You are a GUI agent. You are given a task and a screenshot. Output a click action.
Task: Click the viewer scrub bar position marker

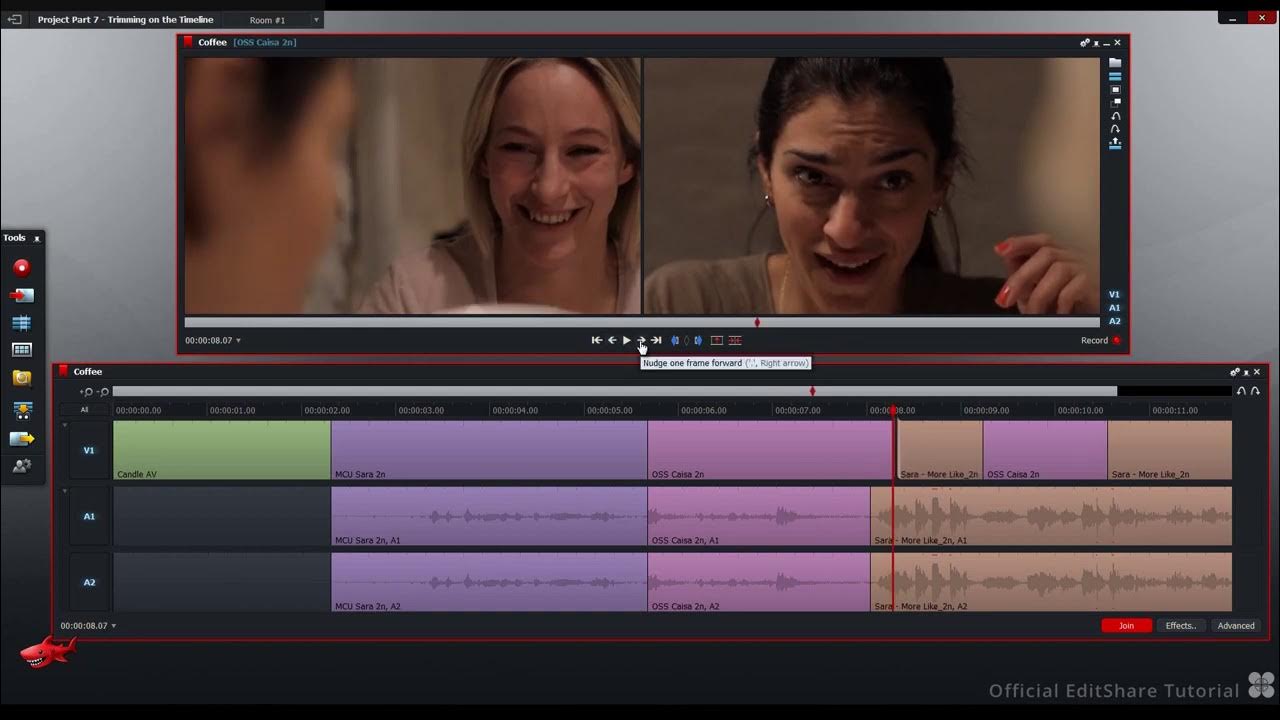pos(757,322)
